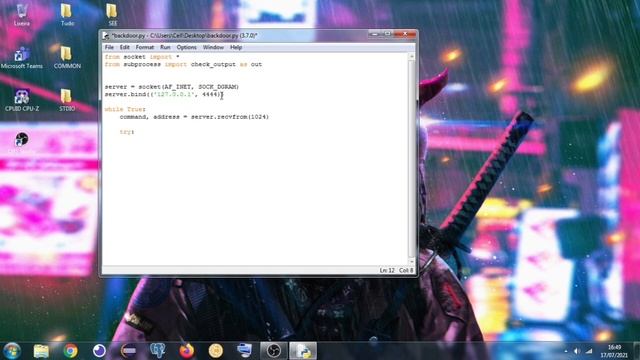Select the SEE folder on desktop
This screenshot has height=360, width=640.
click(x=112, y=15)
